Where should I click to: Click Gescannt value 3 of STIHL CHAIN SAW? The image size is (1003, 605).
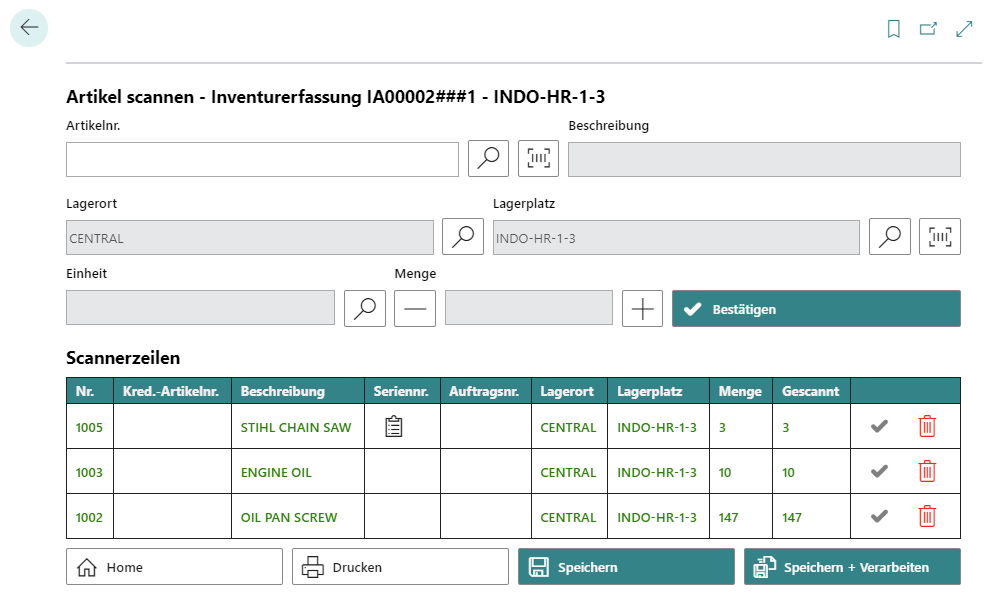(x=786, y=427)
